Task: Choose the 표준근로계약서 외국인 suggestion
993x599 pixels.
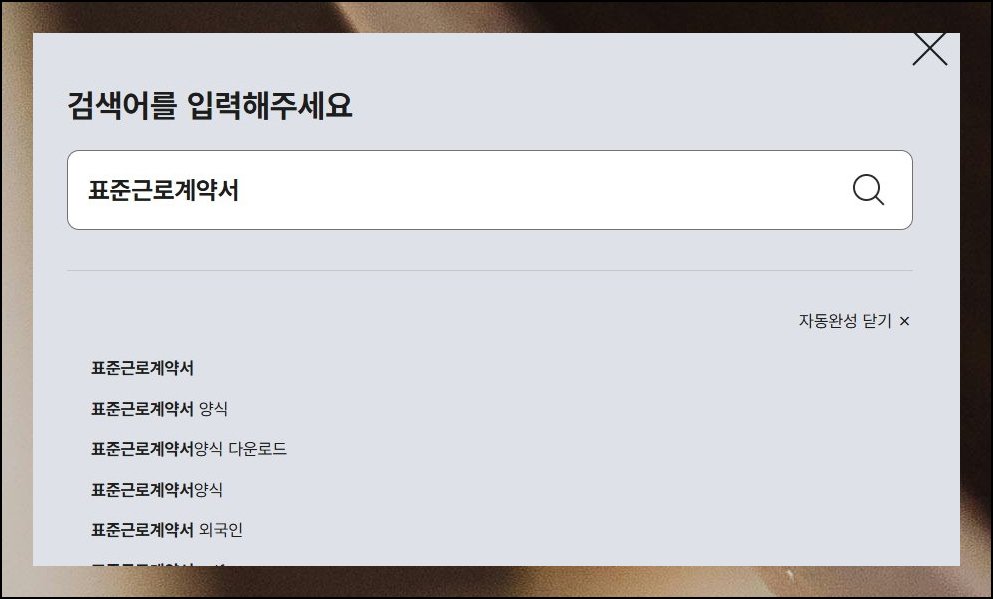Action: tap(167, 529)
